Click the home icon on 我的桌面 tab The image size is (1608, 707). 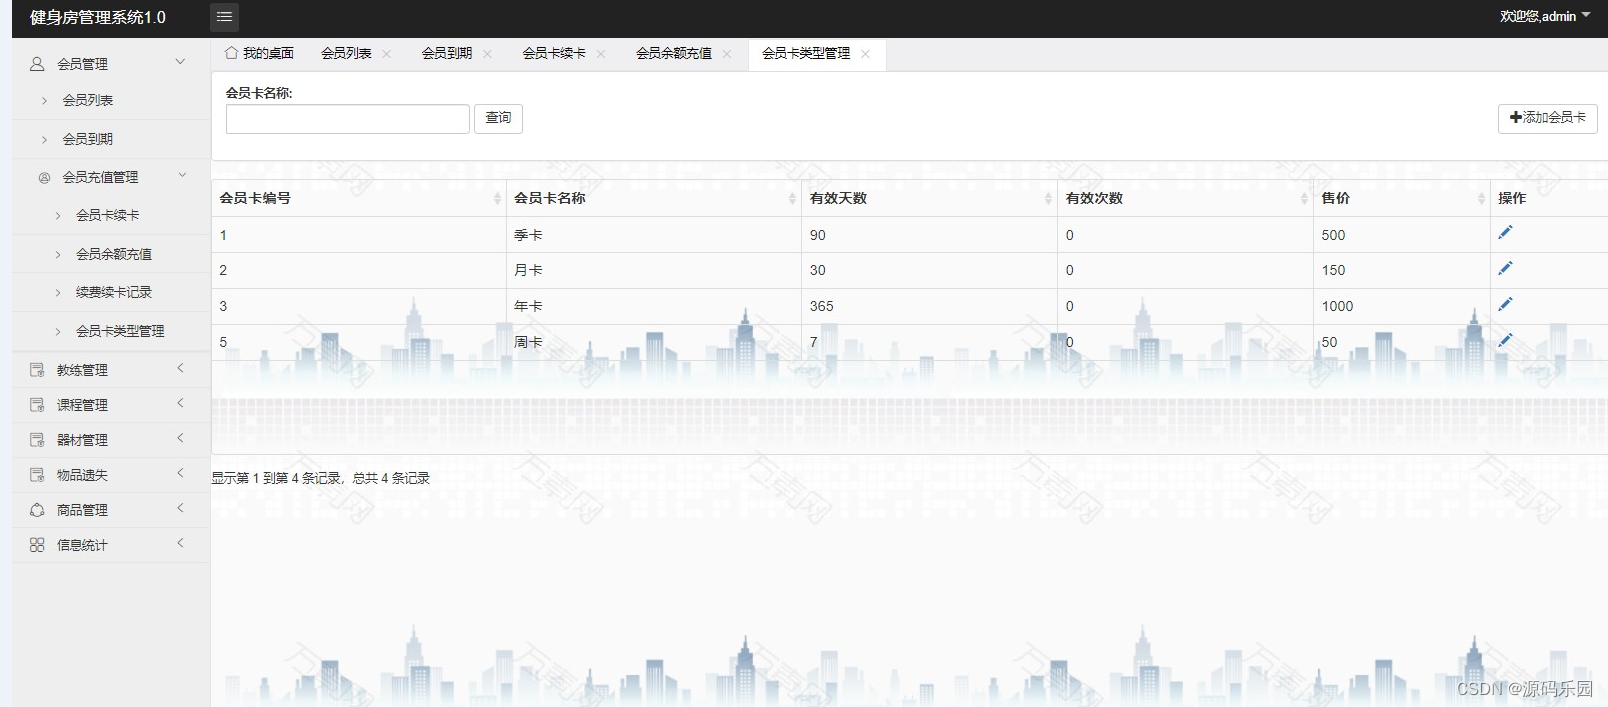point(231,53)
